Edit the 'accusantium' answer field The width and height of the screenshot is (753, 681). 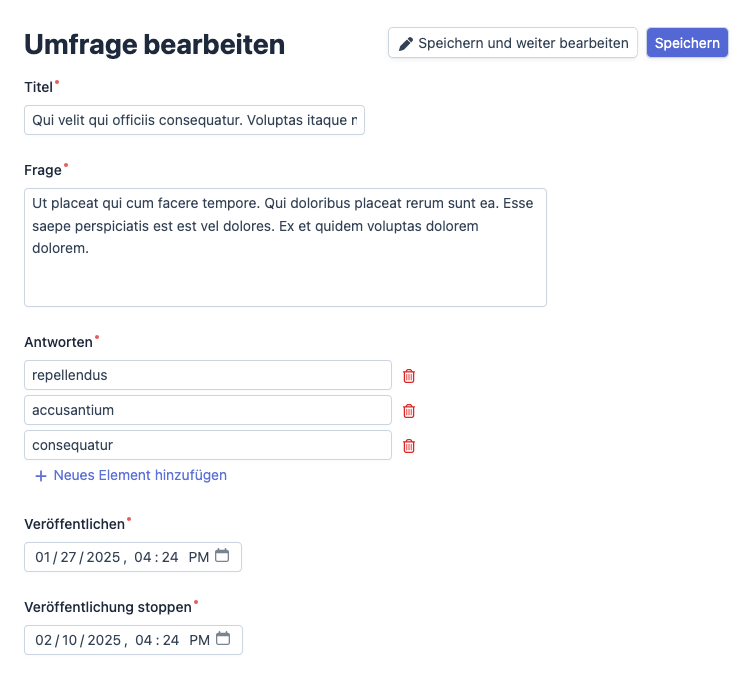click(207, 410)
